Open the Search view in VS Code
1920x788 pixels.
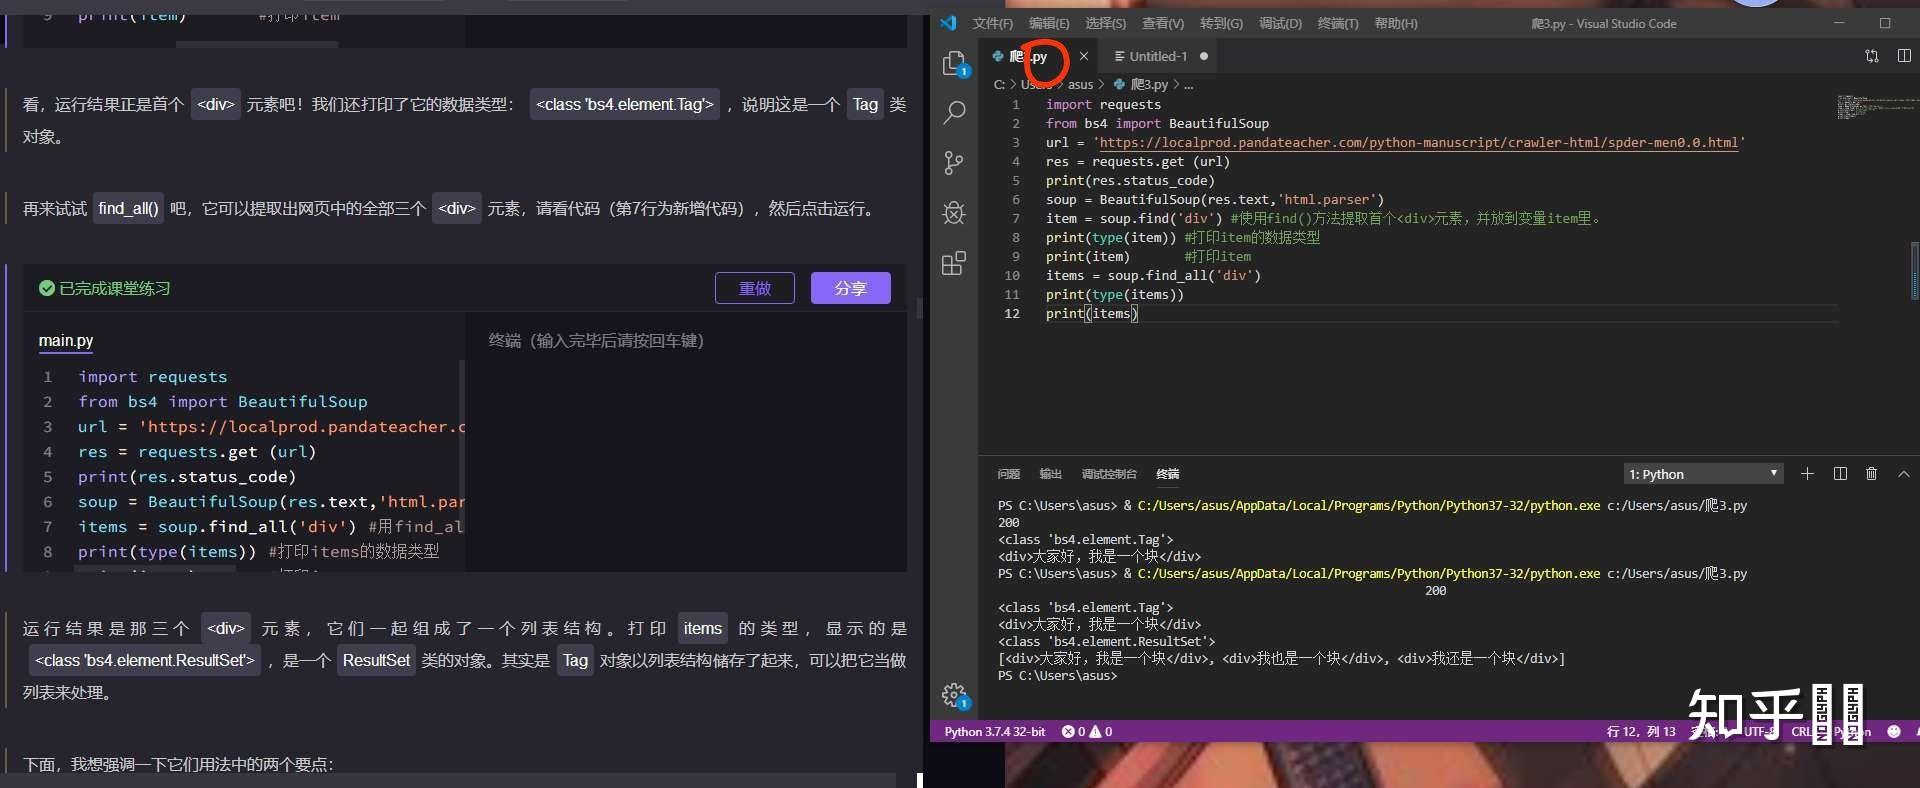pyautogui.click(x=954, y=112)
